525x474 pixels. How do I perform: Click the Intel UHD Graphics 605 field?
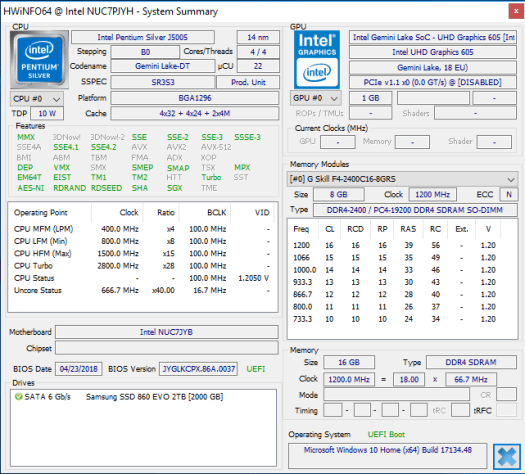click(x=433, y=52)
